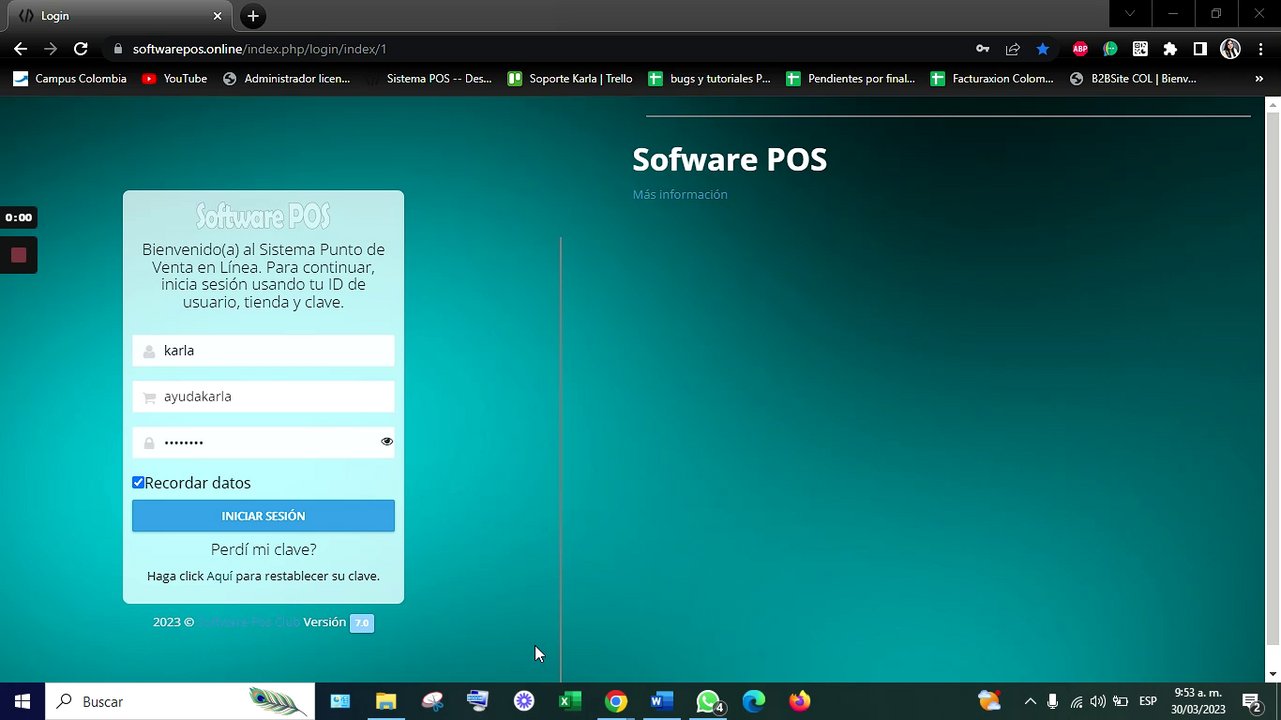Reload the current page
The height and width of the screenshot is (720, 1281).
[81, 48]
